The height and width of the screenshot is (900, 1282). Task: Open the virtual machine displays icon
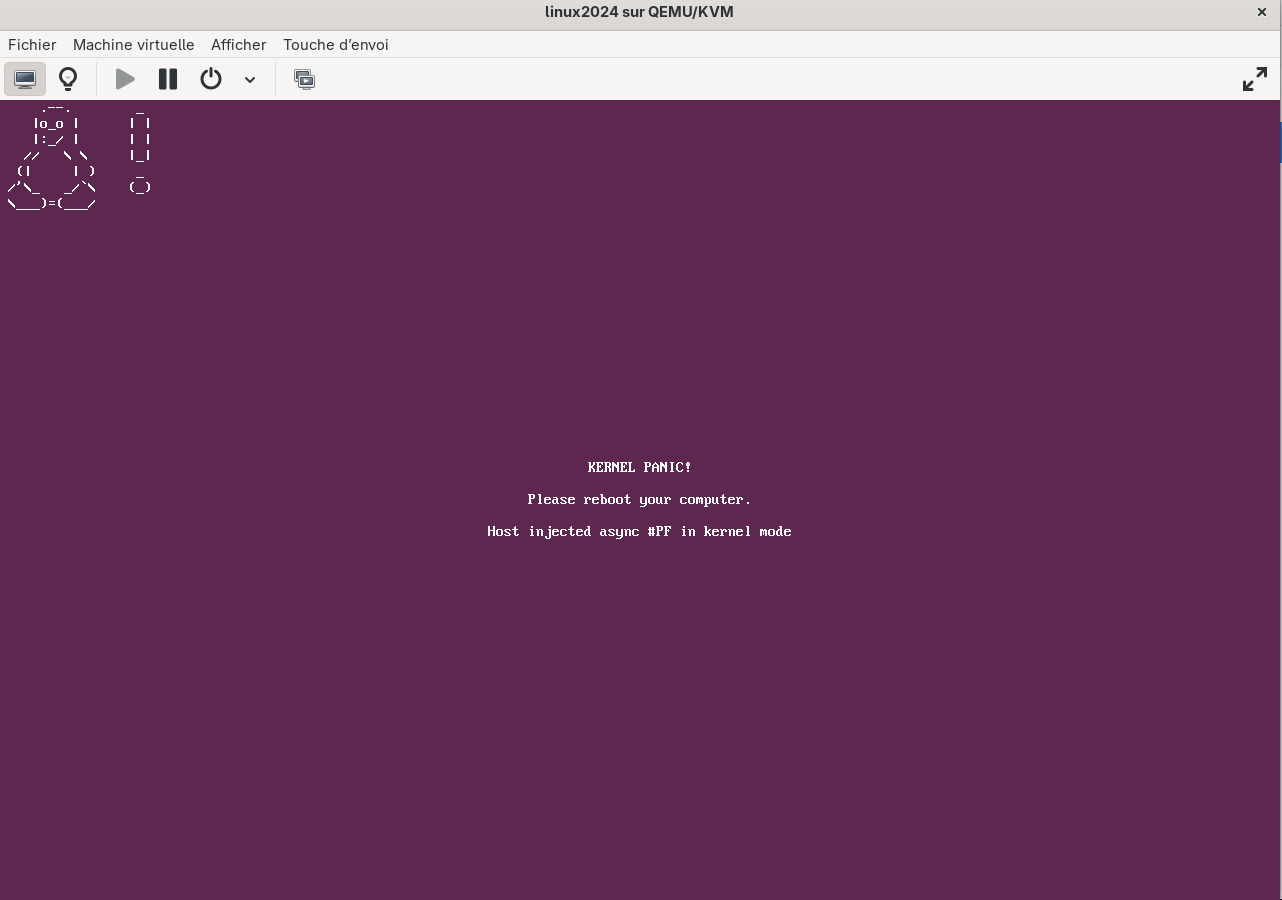(x=304, y=78)
